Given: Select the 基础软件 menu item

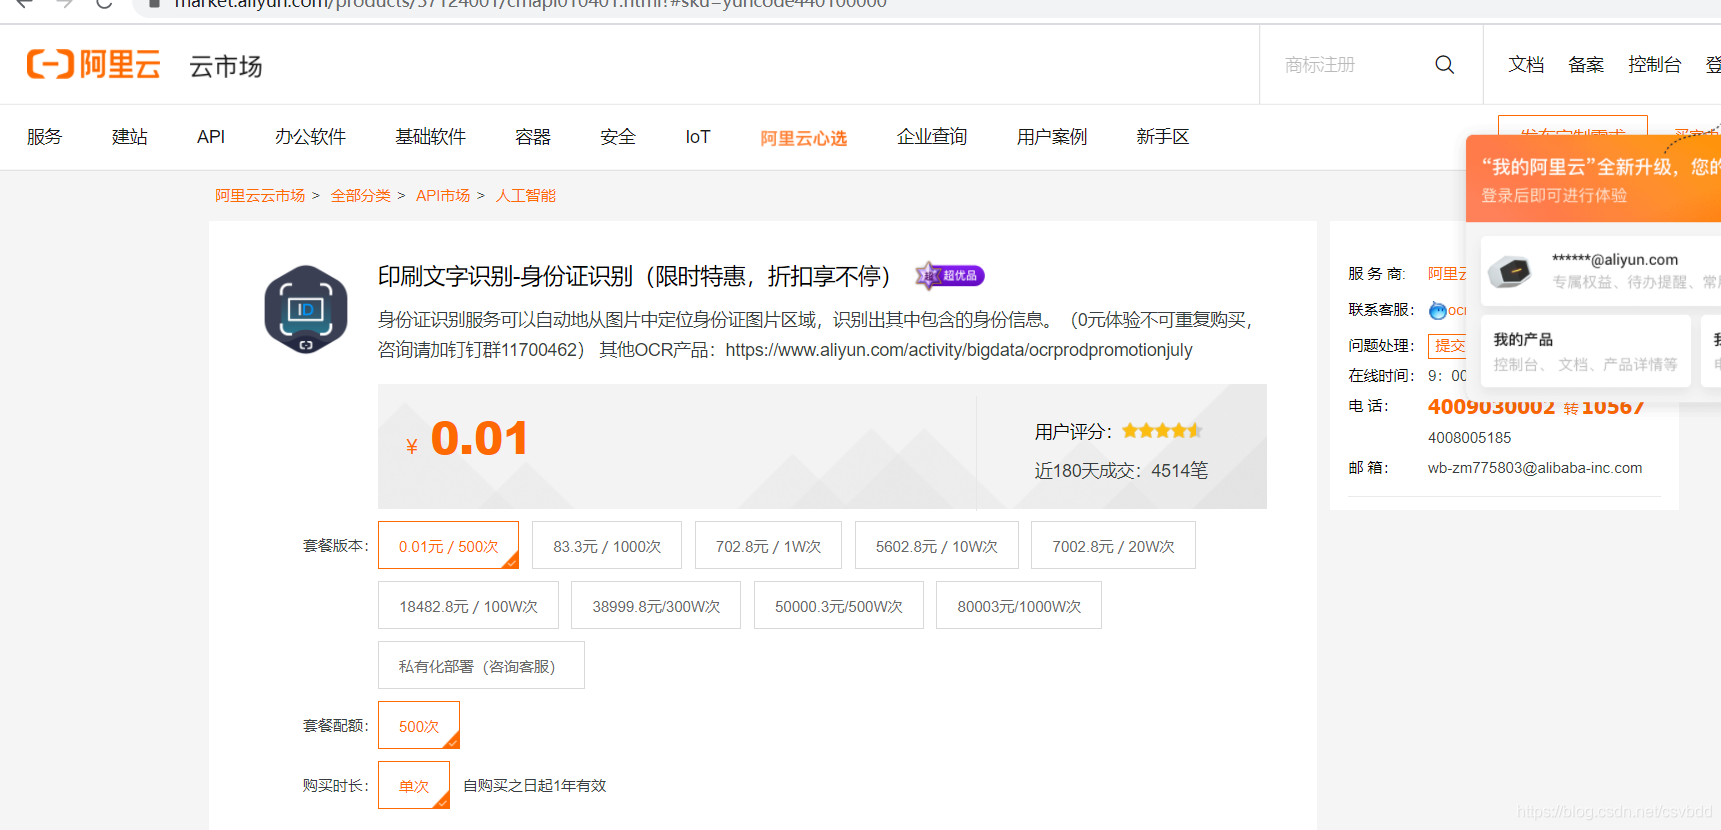Looking at the screenshot, I should 430,137.
